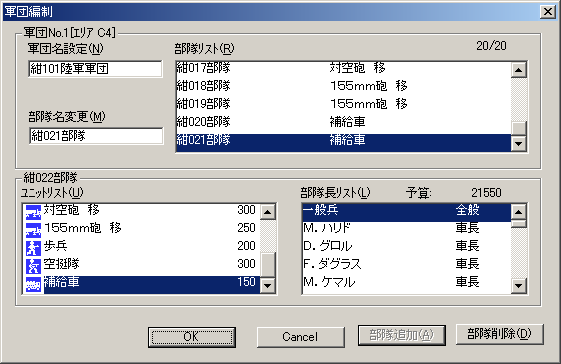The height and width of the screenshot is (364, 561).
Task: Click the 部隊削除(D) button
Action: pyautogui.click(x=500, y=334)
